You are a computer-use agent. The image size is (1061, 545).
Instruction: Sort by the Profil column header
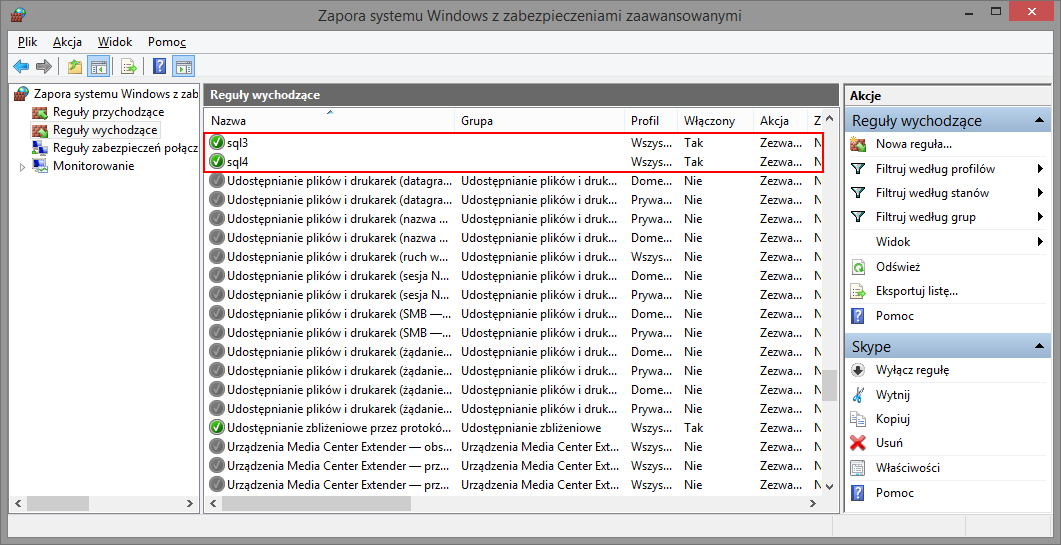(650, 121)
